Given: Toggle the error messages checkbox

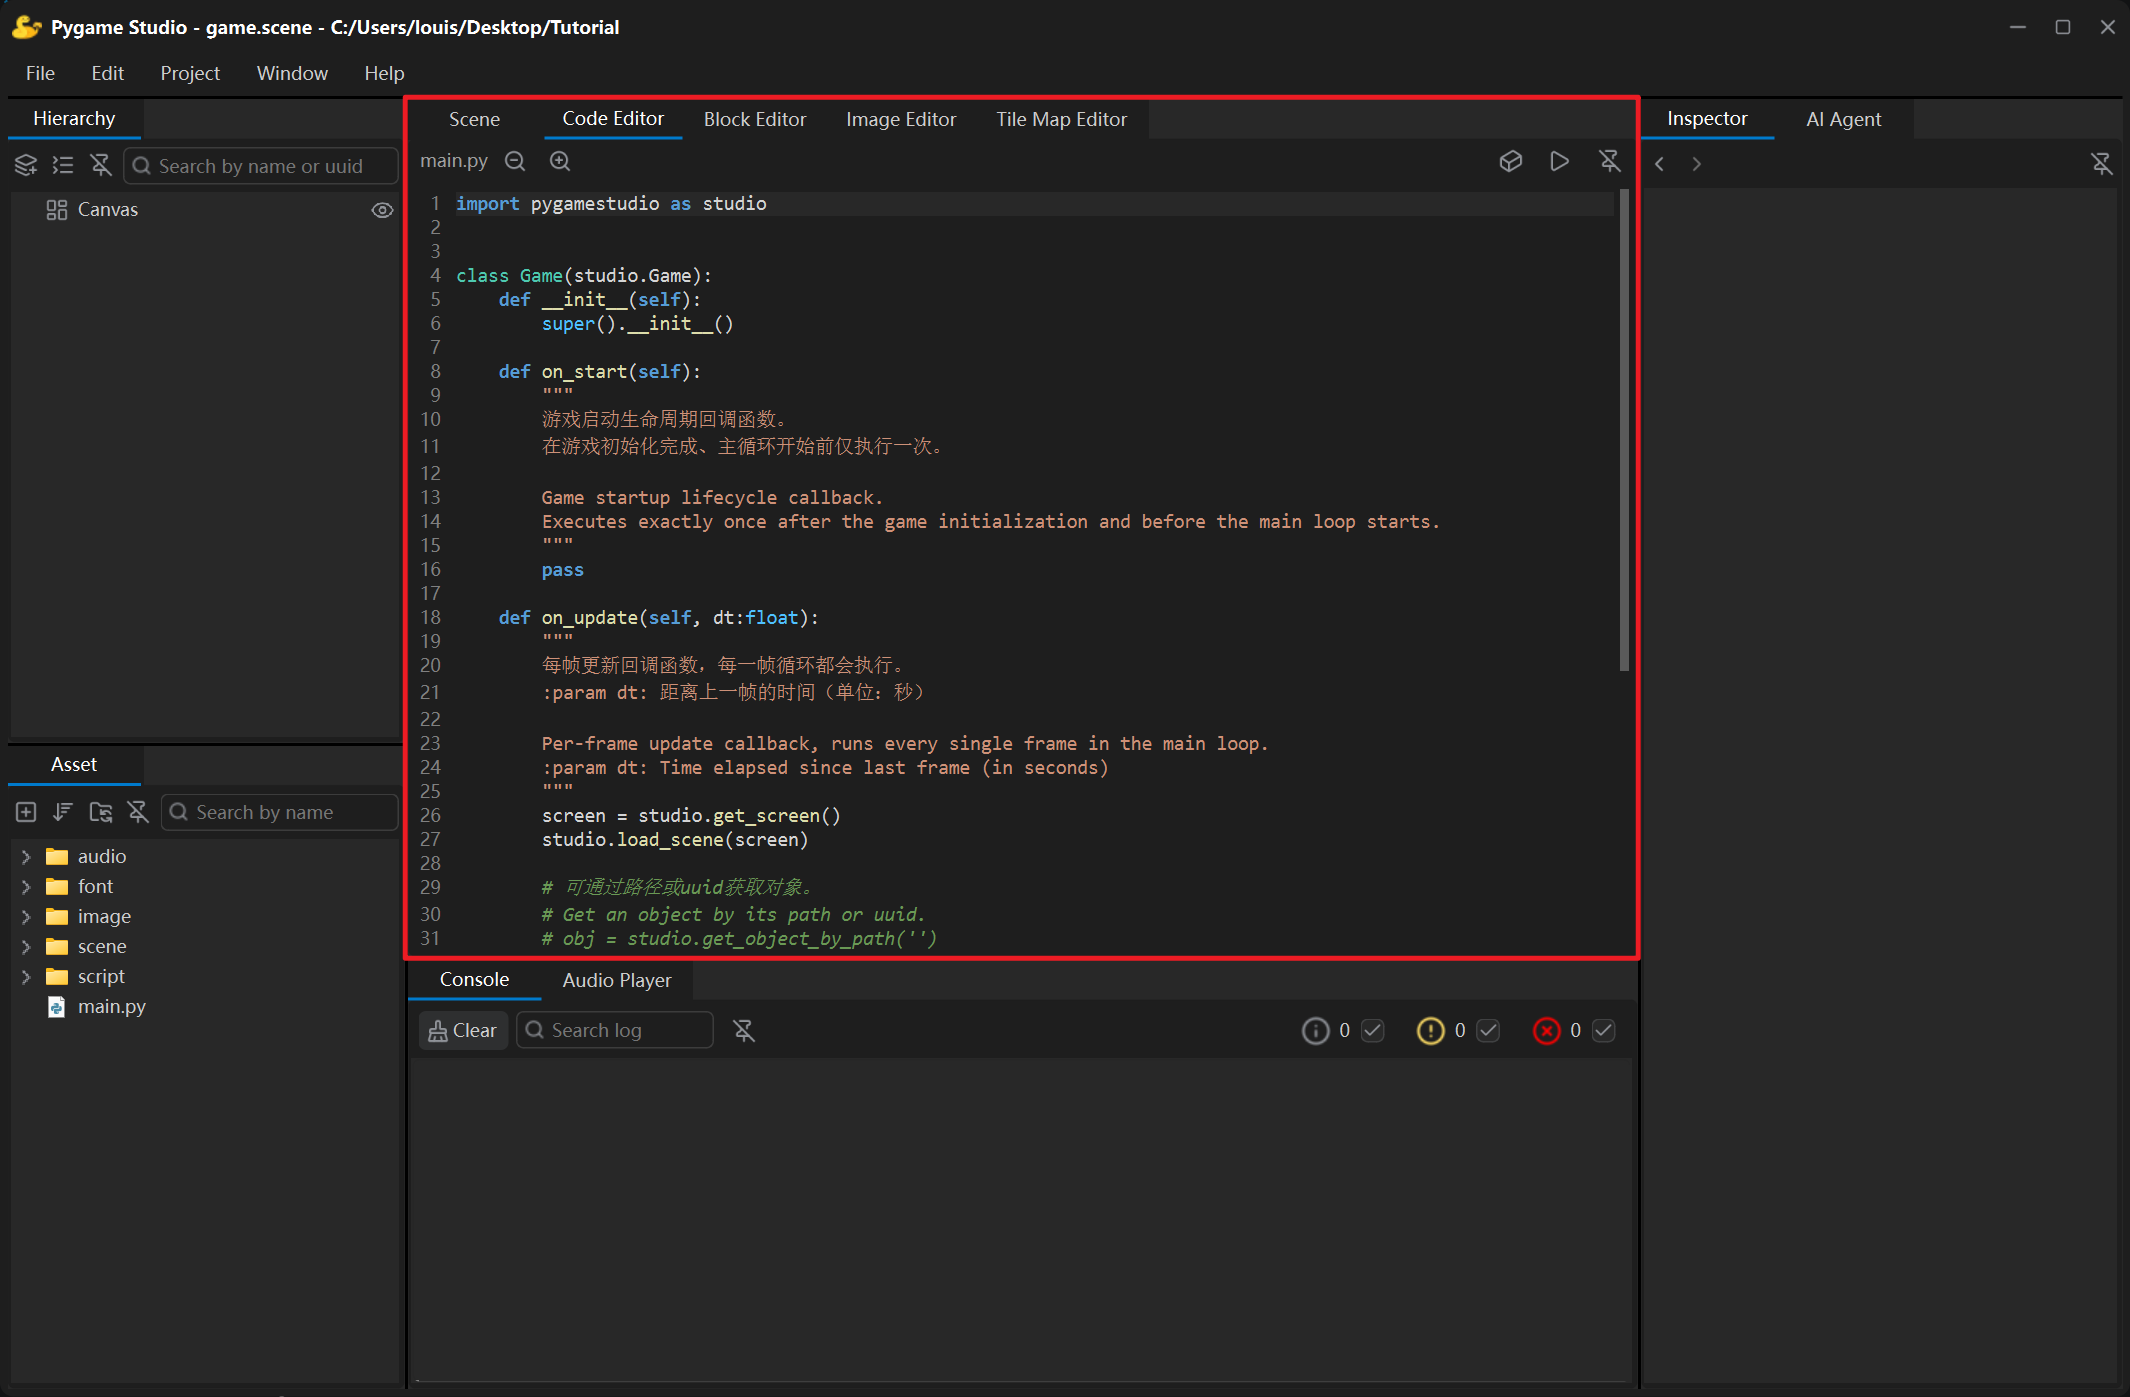Looking at the screenshot, I should (x=1604, y=1030).
